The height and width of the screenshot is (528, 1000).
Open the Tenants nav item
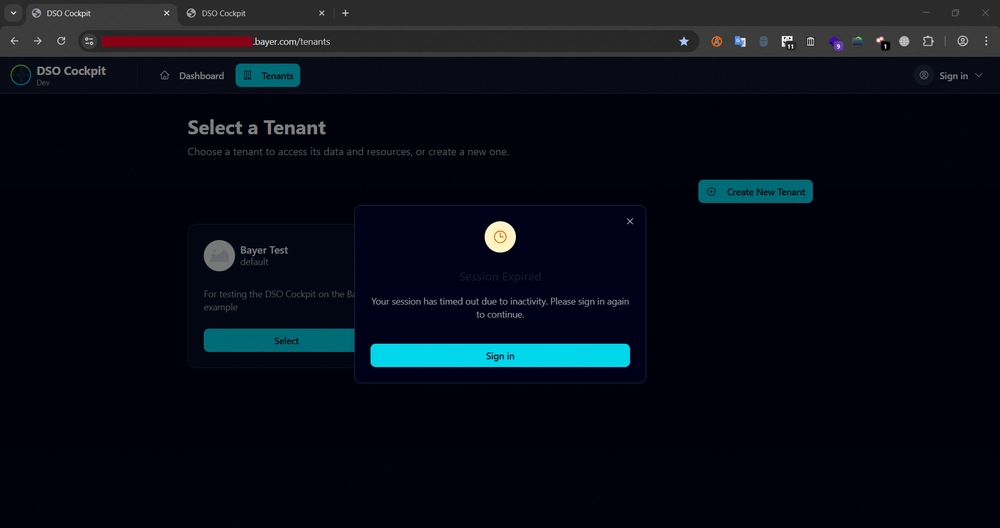click(268, 75)
